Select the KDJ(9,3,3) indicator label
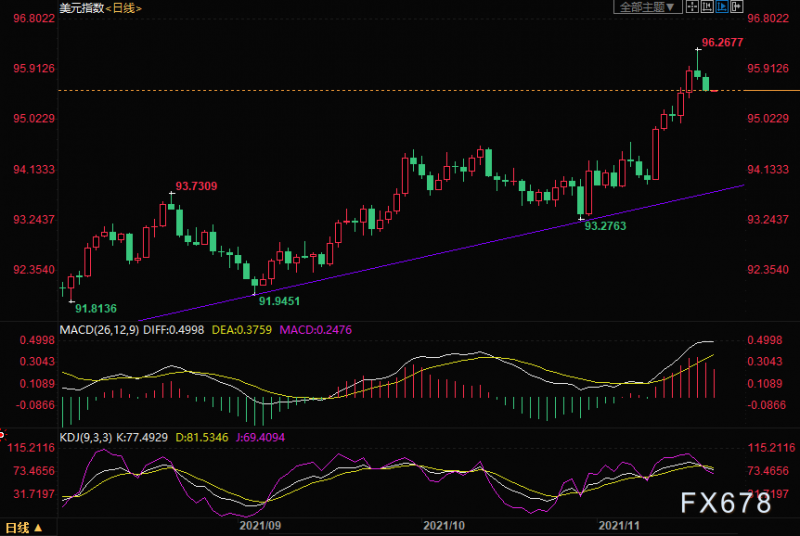Screen dimensions: 800x536 86,437
